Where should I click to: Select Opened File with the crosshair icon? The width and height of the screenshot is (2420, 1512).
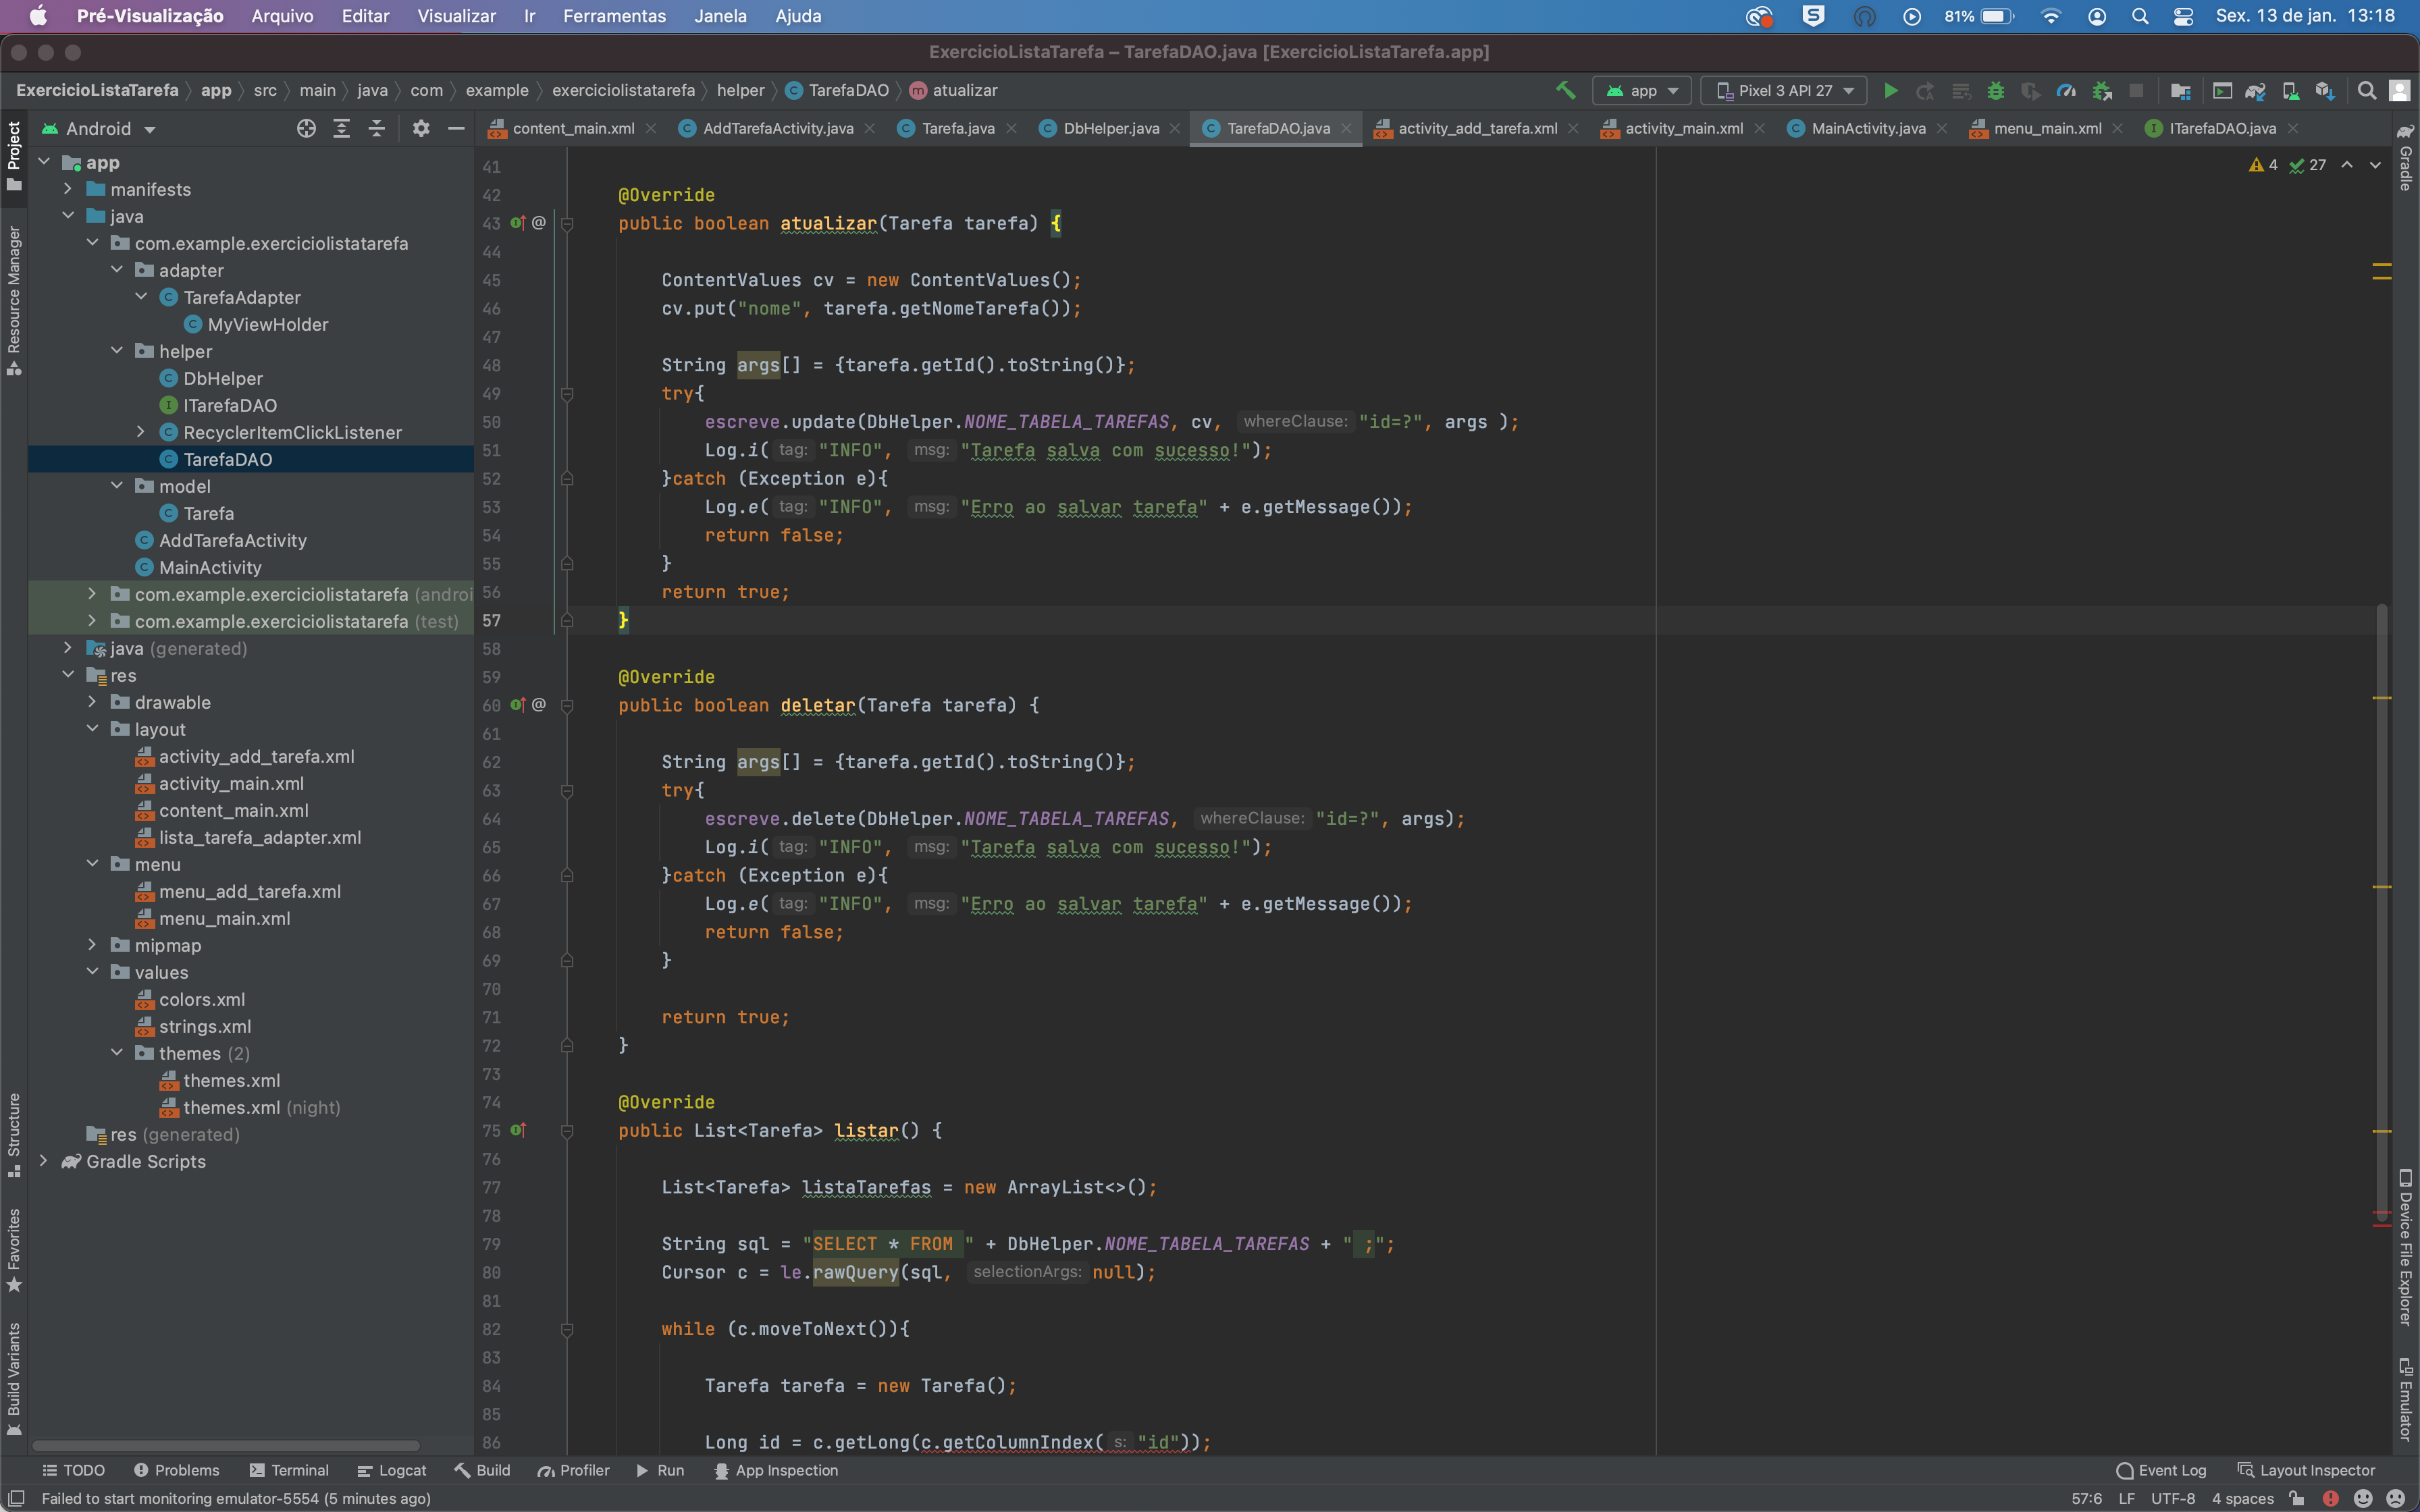point(306,128)
